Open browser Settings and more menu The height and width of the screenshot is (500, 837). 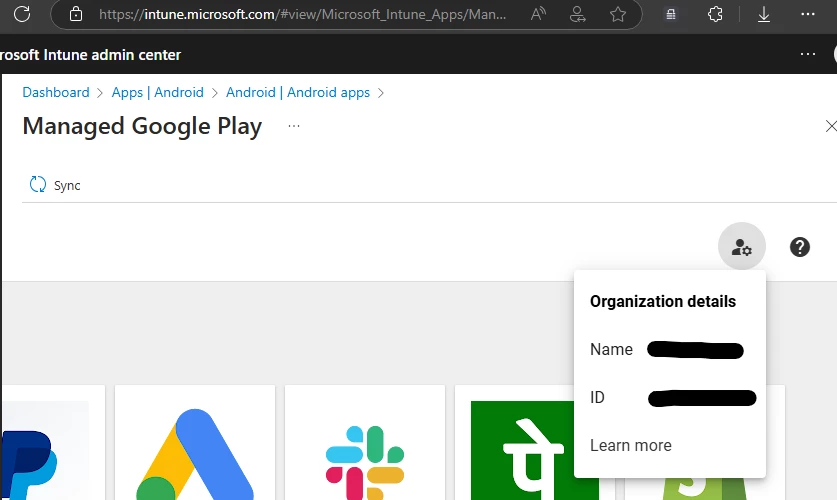point(808,14)
